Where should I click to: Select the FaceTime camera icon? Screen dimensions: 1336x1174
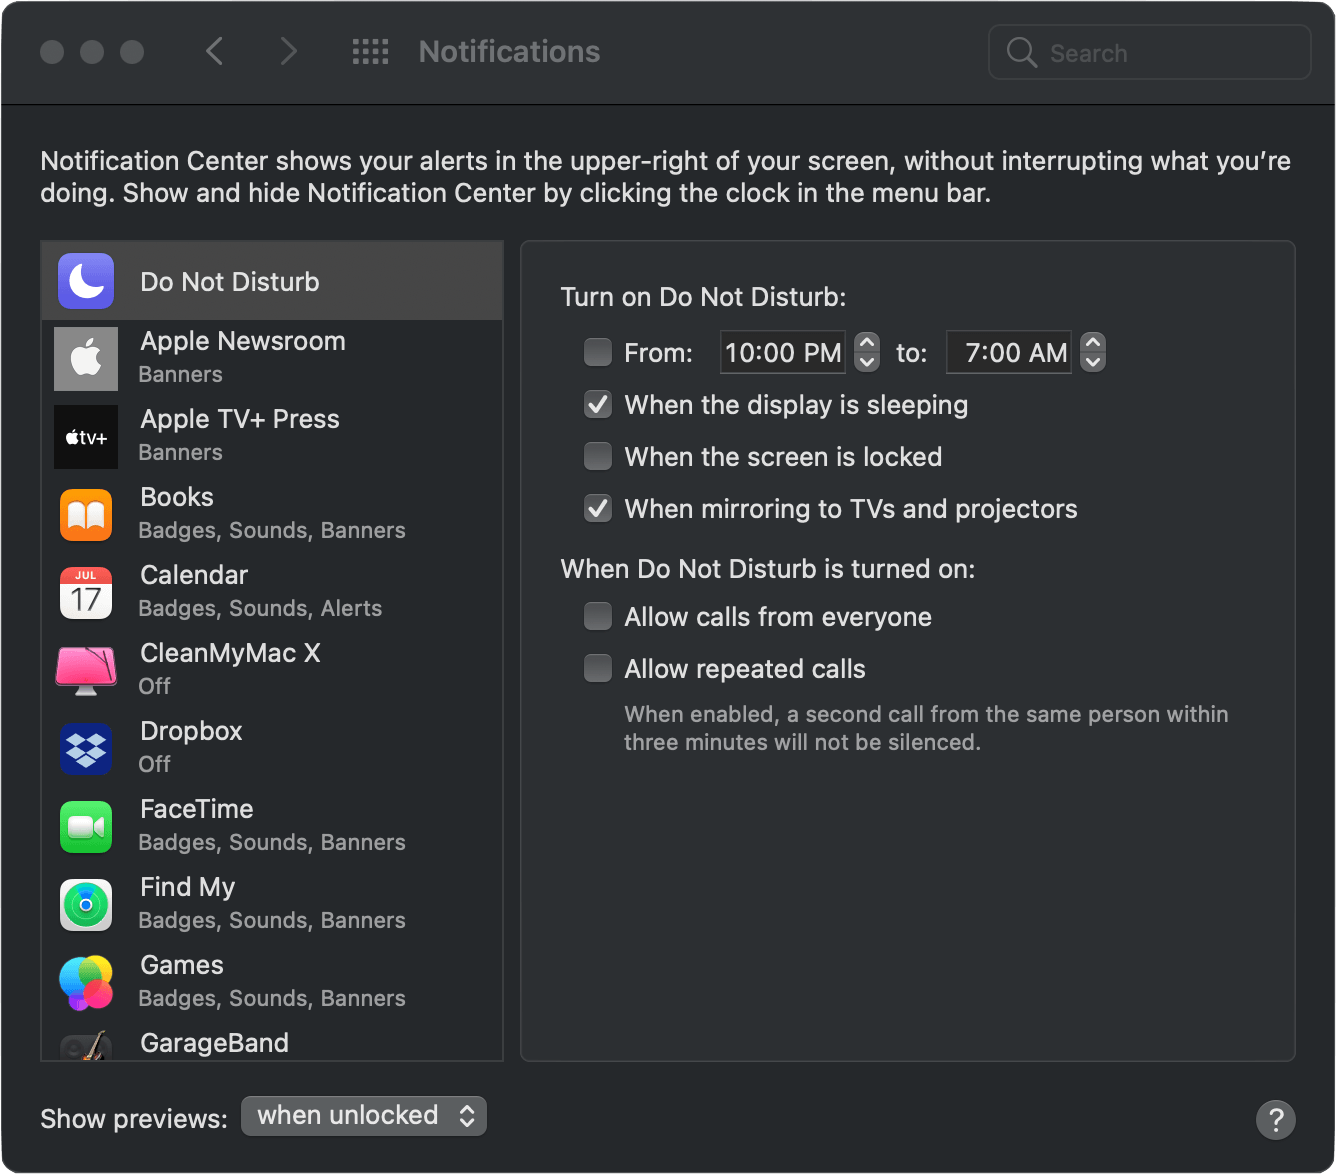[x=86, y=827]
